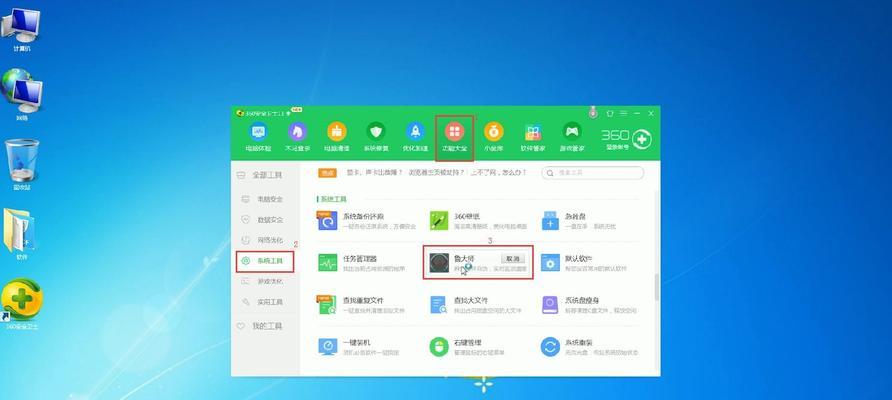Open the 查找大文件 tool icon
892x400 pixels.
pyautogui.click(x=439, y=304)
